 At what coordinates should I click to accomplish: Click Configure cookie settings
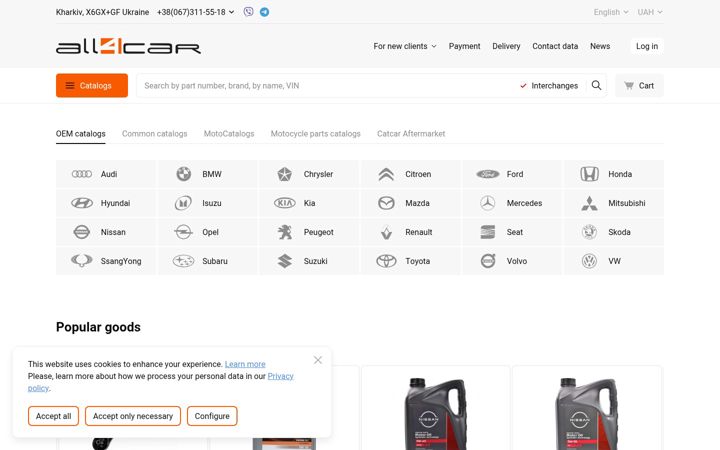click(212, 416)
